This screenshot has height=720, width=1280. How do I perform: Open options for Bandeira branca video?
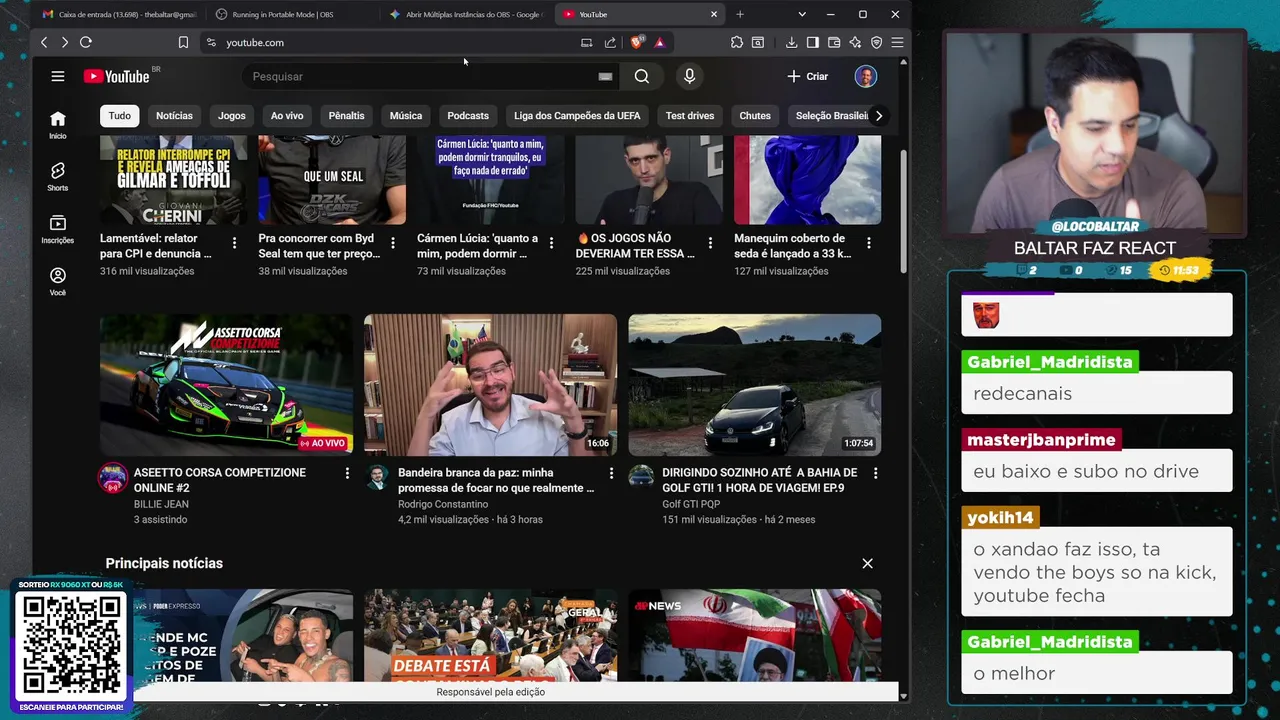point(611,473)
